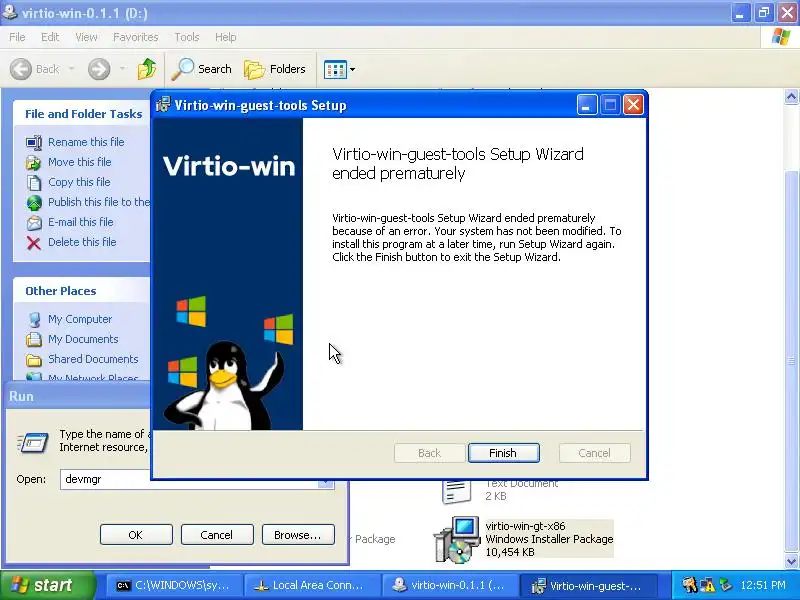Click the Explorer window title drive icon
Viewport: 800px width, 600px height.
click(10, 12)
